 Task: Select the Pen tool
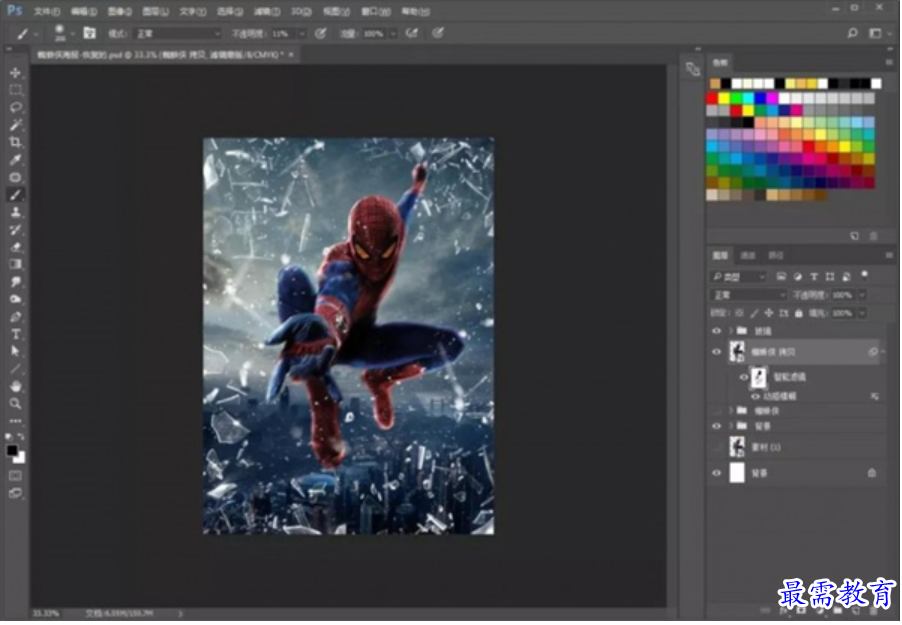[16, 317]
